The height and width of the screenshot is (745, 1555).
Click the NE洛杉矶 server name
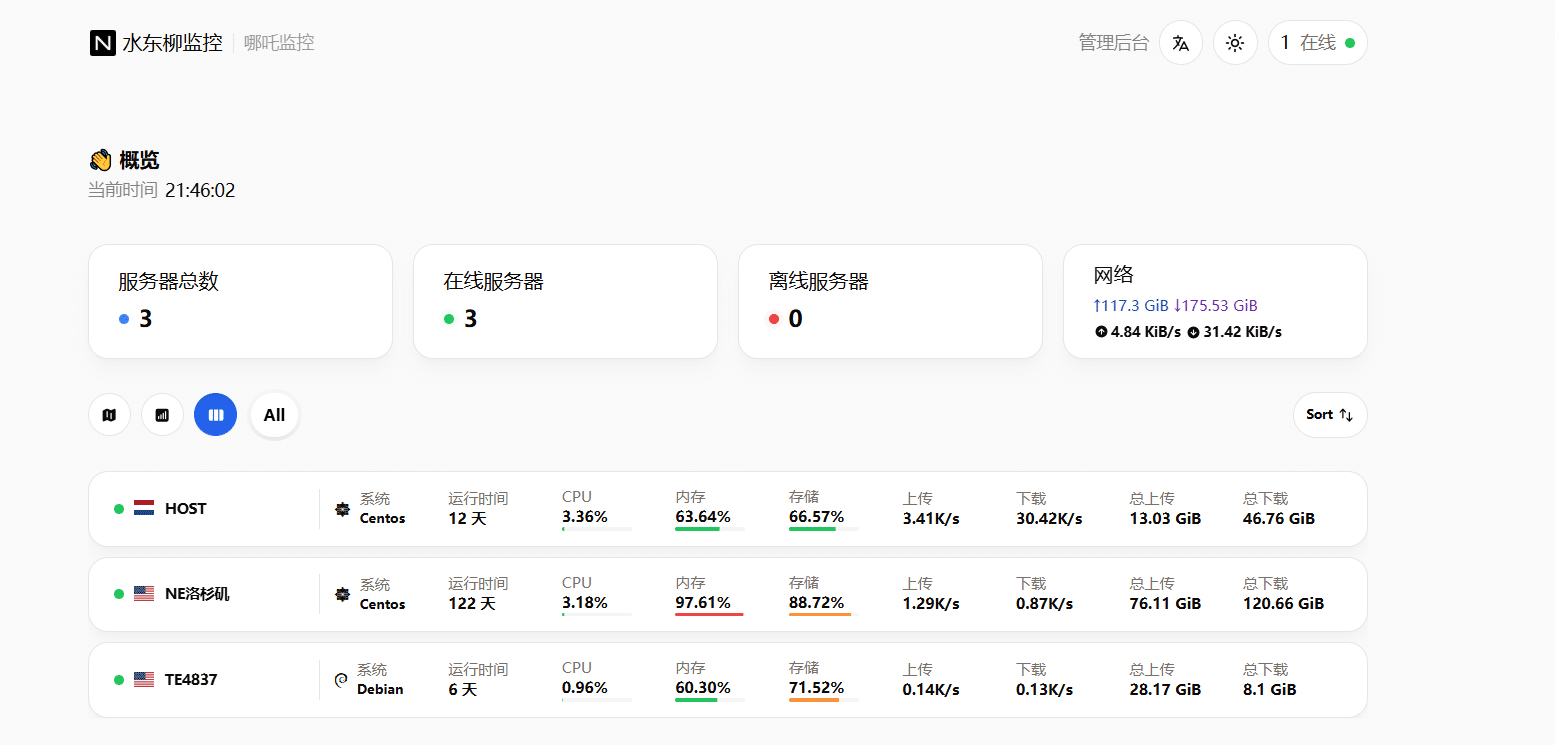point(198,594)
